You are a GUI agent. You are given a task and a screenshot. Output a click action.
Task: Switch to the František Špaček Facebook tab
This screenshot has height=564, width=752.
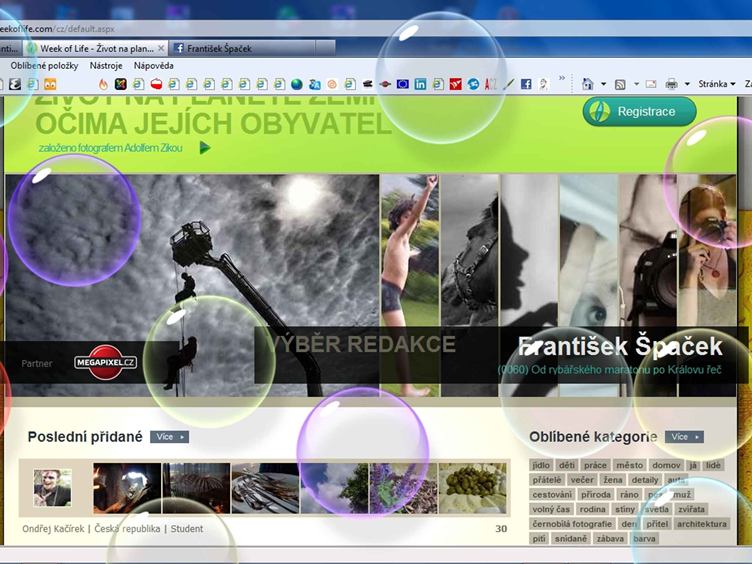pyautogui.click(x=242, y=48)
